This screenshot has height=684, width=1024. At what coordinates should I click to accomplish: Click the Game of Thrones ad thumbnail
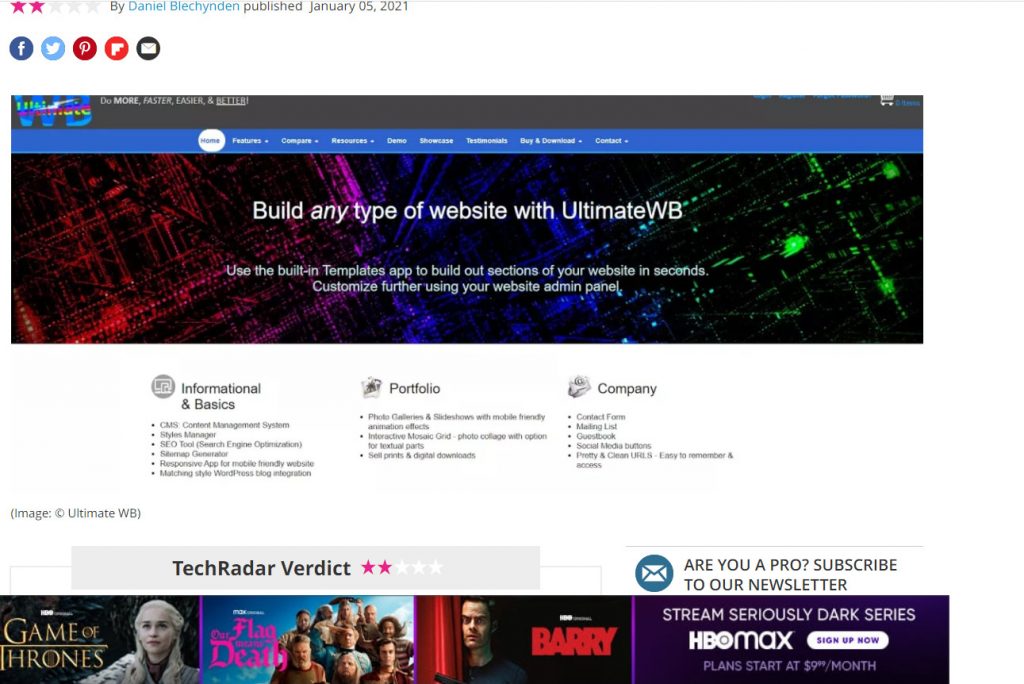(100, 640)
